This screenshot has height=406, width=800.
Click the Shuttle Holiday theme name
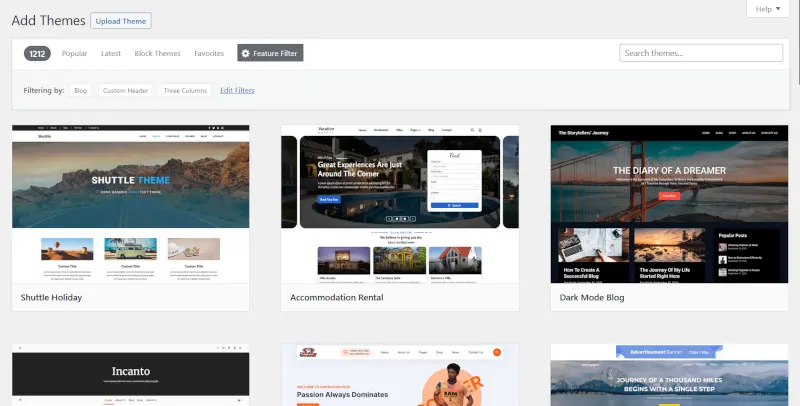click(x=52, y=297)
